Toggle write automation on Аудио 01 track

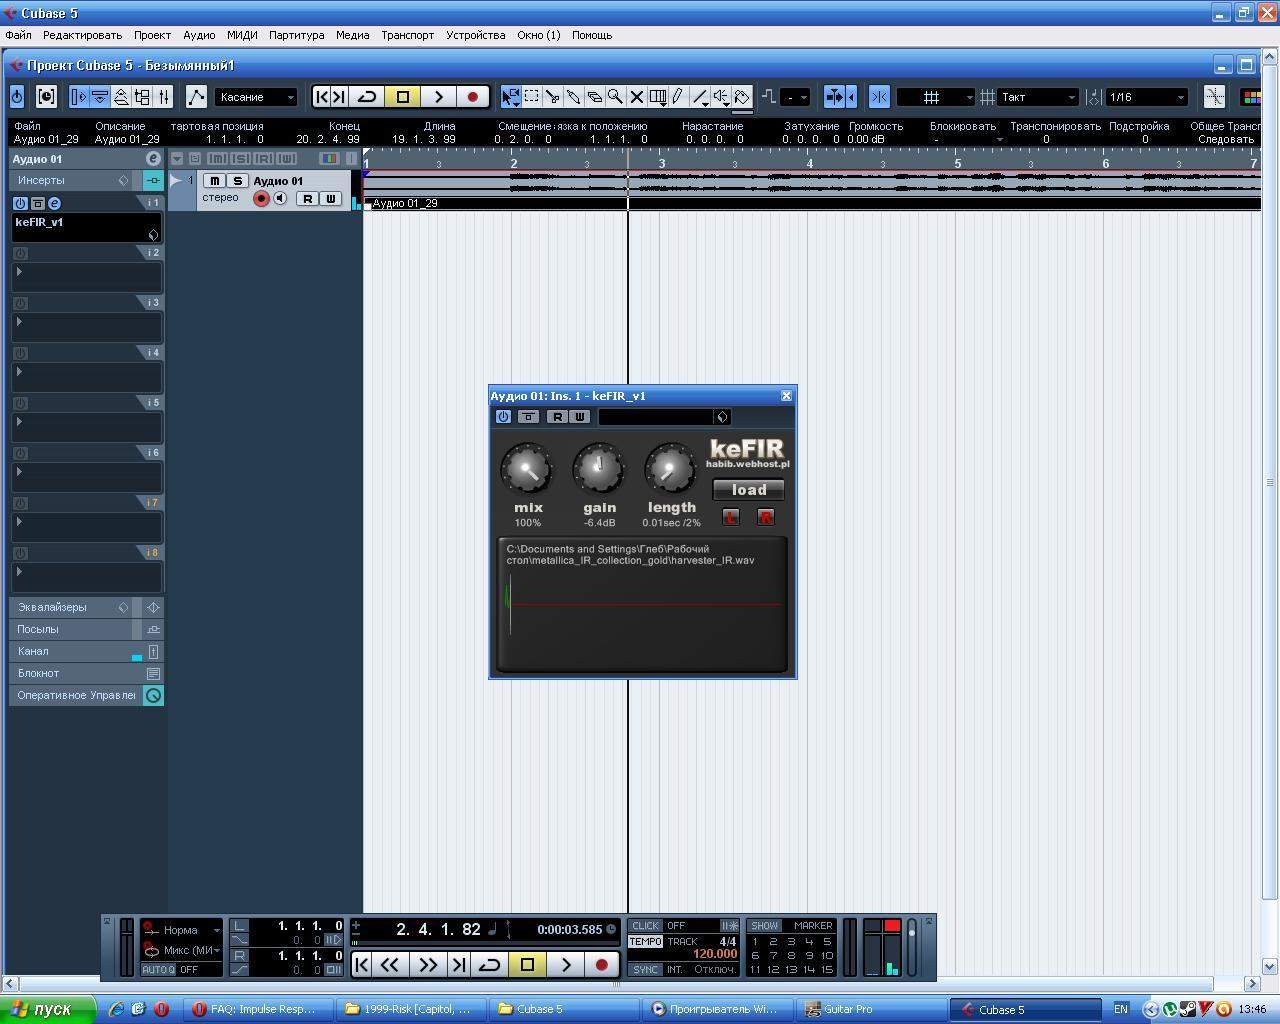(330, 199)
